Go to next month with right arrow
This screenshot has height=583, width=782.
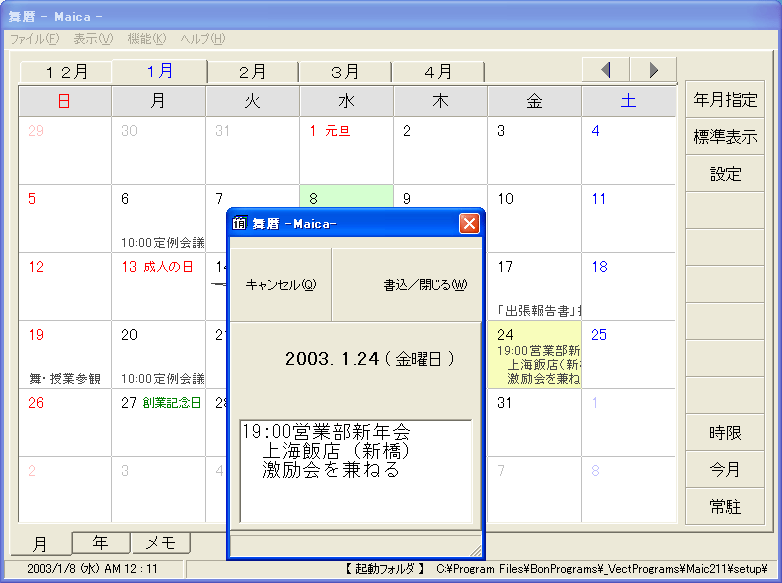(653, 70)
